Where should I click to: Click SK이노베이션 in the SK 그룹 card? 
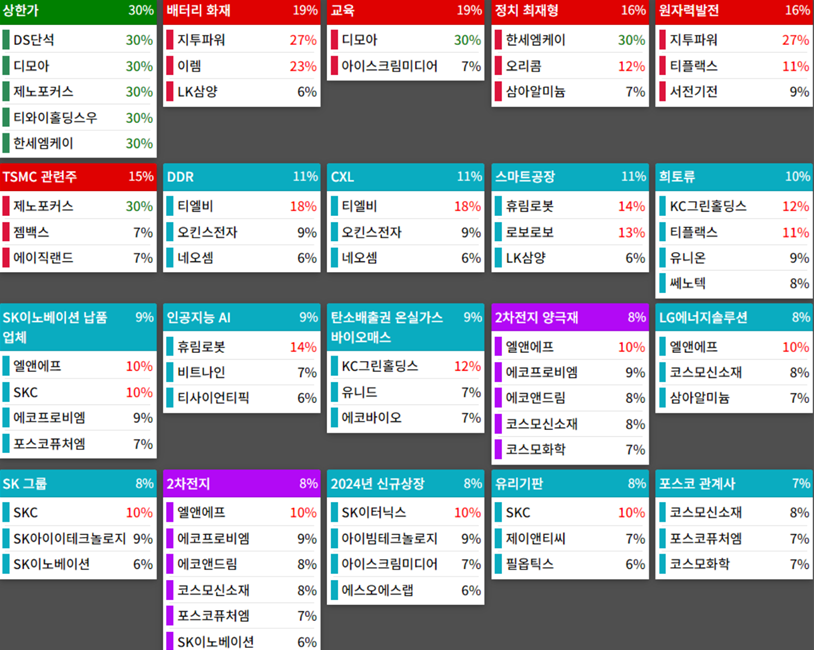pyautogui.click(x=78, y=564)
